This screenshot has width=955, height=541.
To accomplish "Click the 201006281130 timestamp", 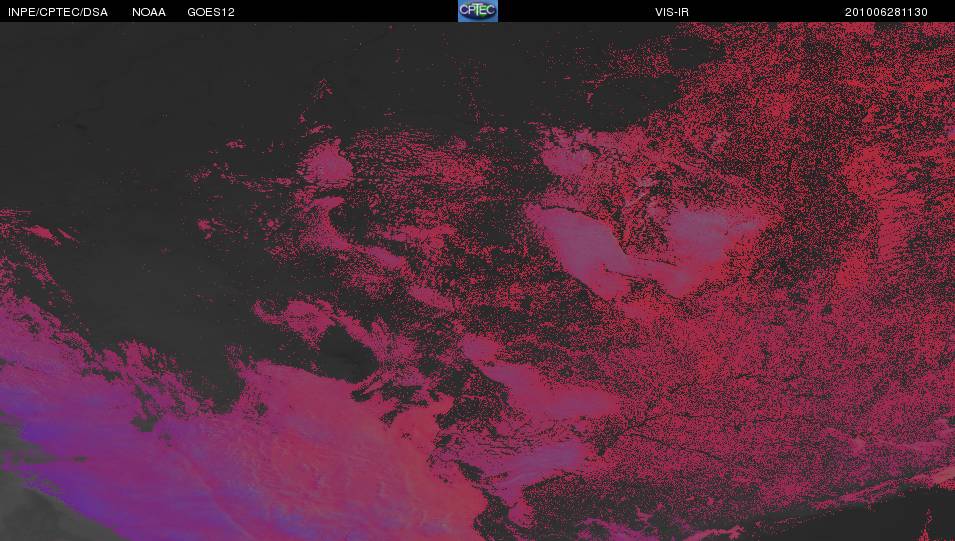I will [x=886, y=12].
